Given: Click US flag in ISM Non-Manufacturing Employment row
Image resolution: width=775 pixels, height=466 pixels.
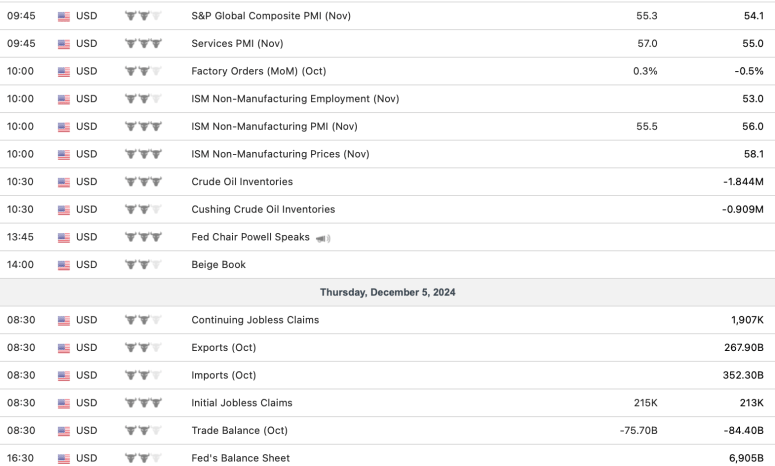Looking at the screenshot, I should (x=64, y=99).
